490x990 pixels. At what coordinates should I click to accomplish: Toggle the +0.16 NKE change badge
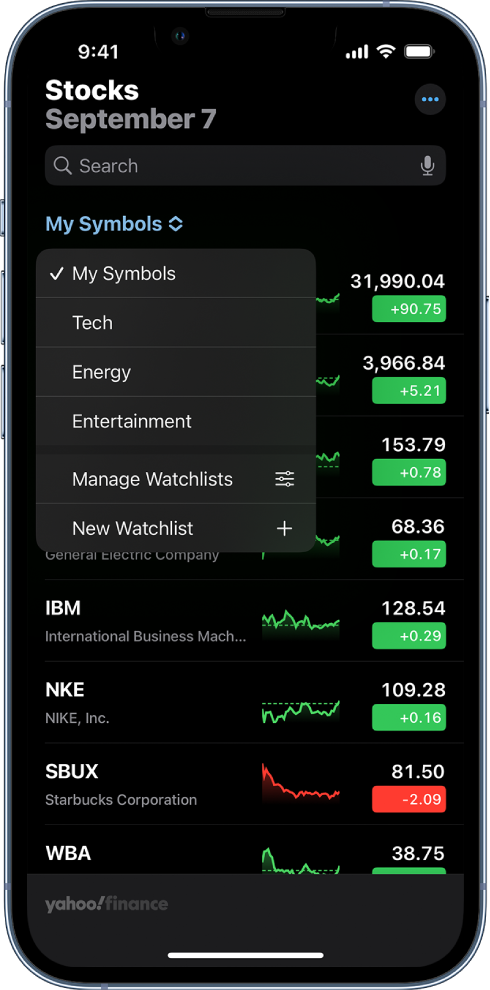409,718
